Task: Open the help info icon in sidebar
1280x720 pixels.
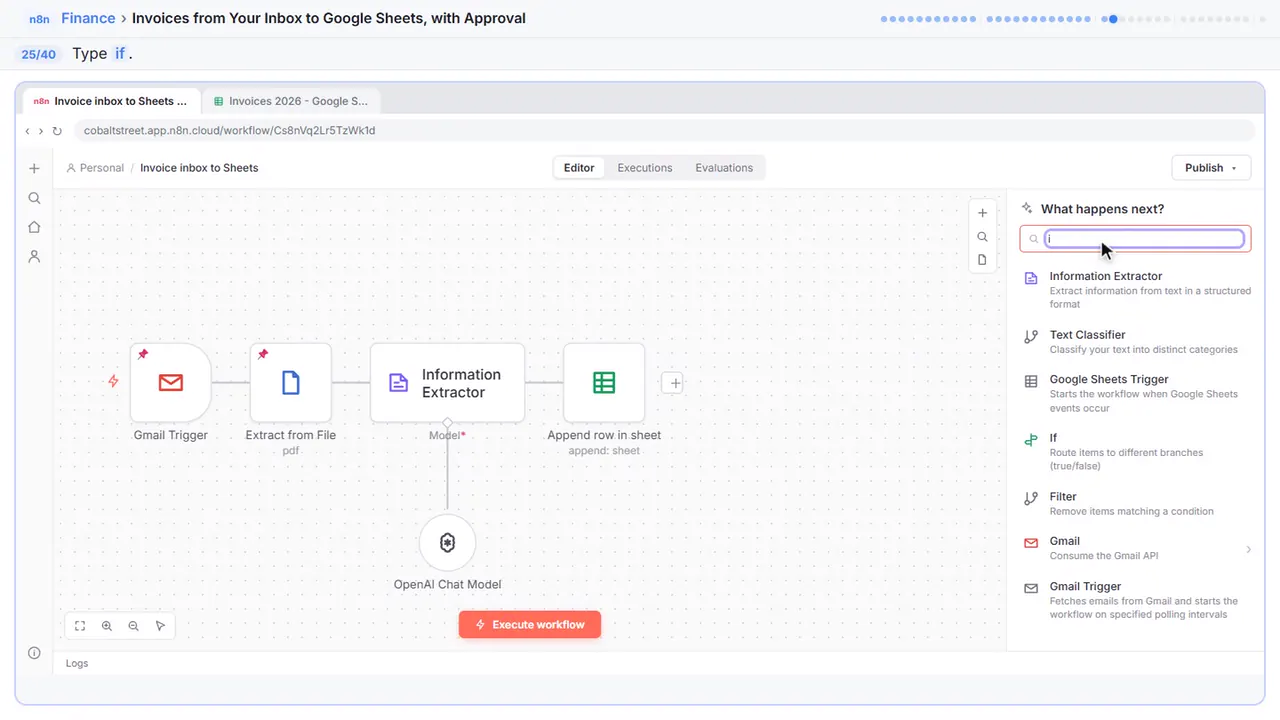Action: pos(34,653)
